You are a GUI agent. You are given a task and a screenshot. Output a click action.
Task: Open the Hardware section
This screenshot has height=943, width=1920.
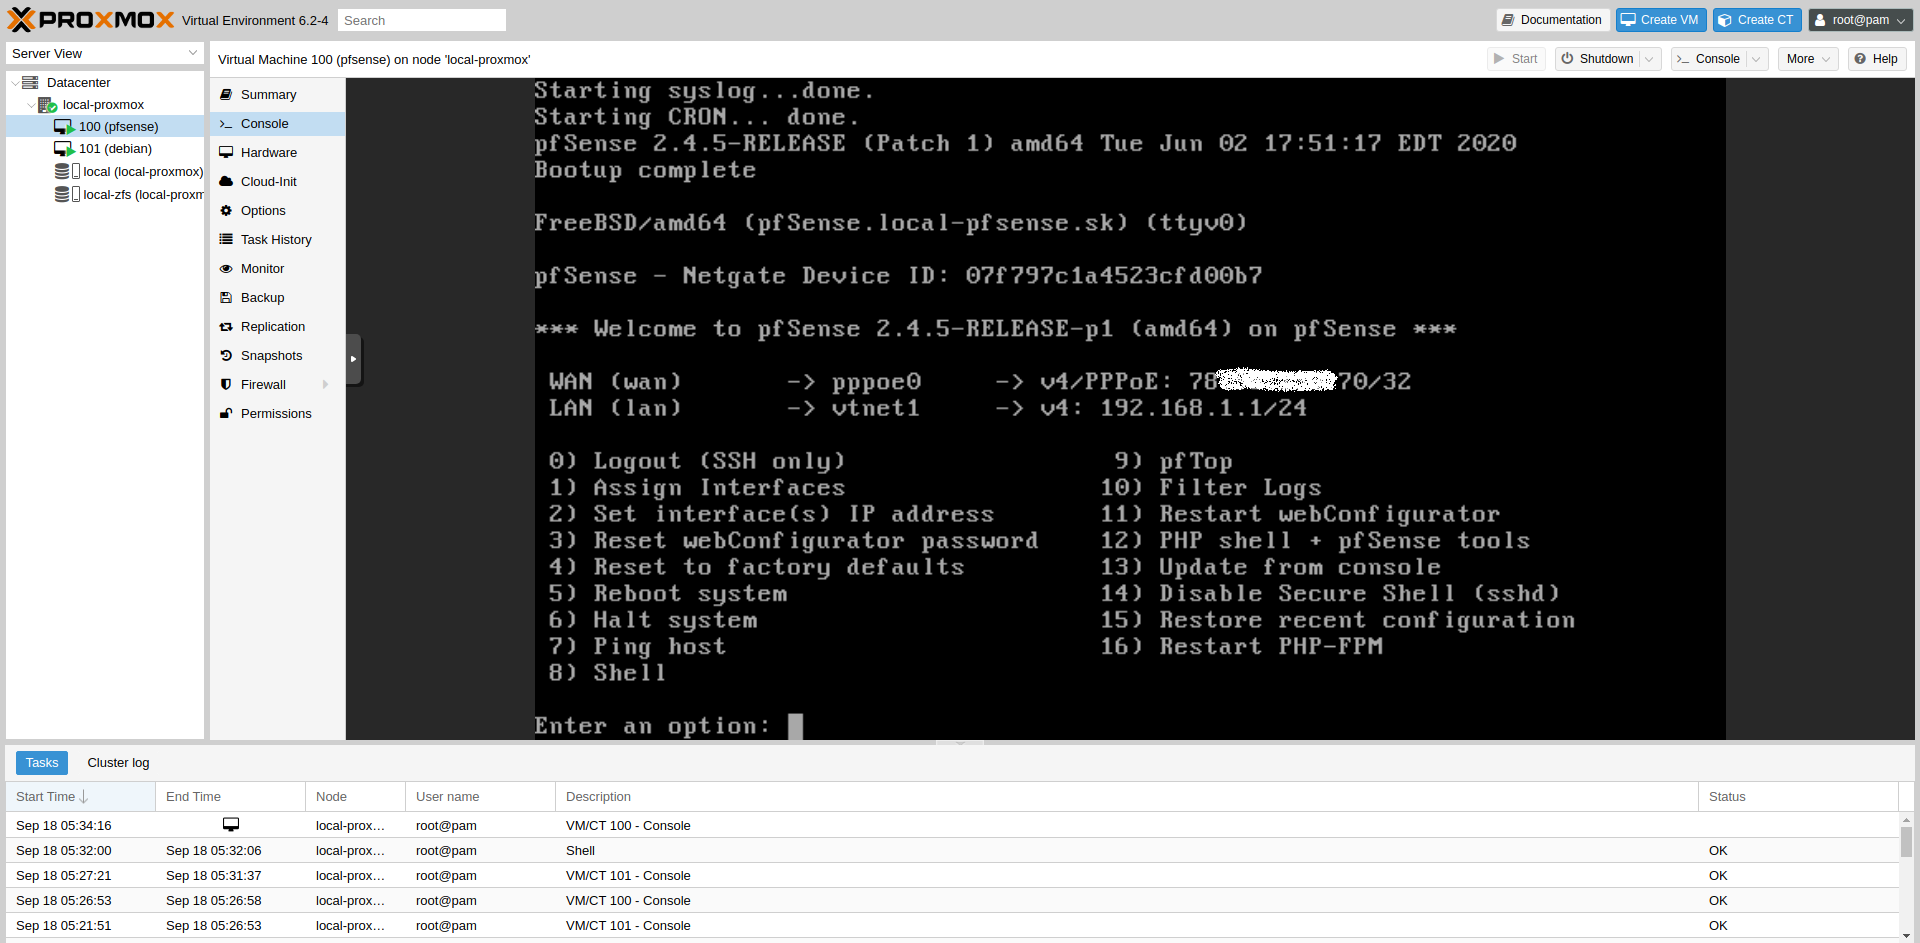(x=277, y=153)
